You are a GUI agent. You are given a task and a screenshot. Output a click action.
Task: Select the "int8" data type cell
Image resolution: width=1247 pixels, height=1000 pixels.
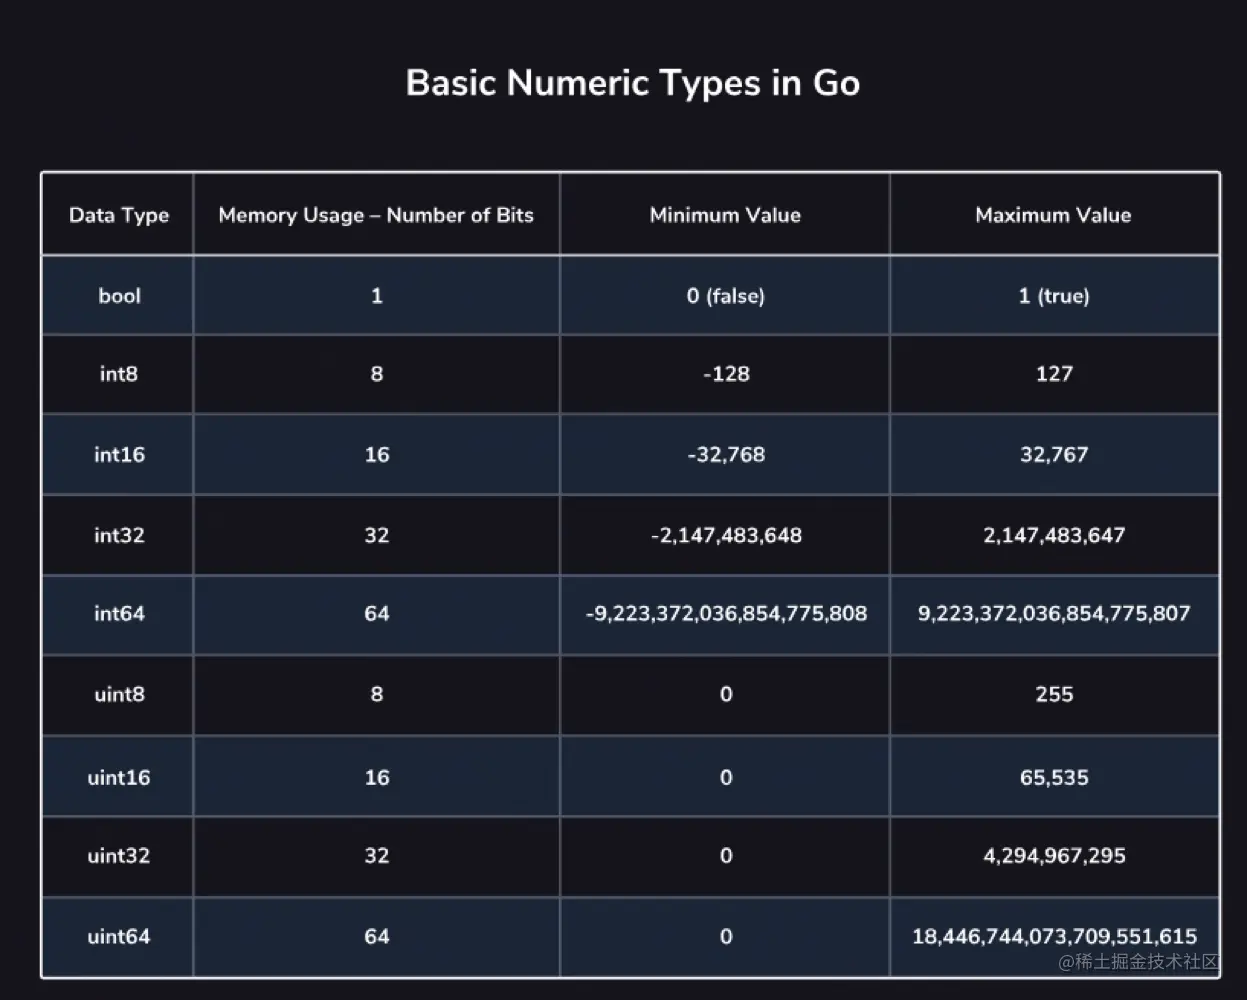(x=118, y=374)
